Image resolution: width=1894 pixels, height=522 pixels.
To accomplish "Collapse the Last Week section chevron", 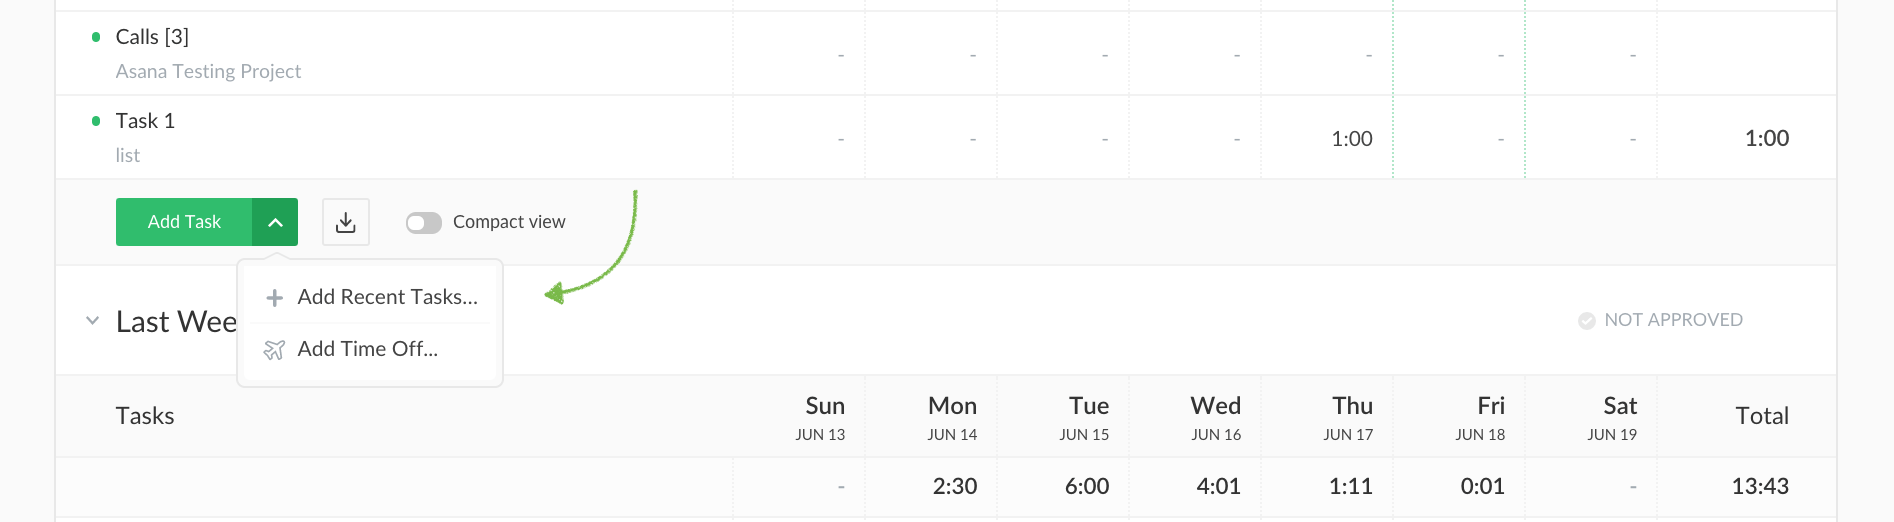I will pyautogui.click(x=92, y=321).
